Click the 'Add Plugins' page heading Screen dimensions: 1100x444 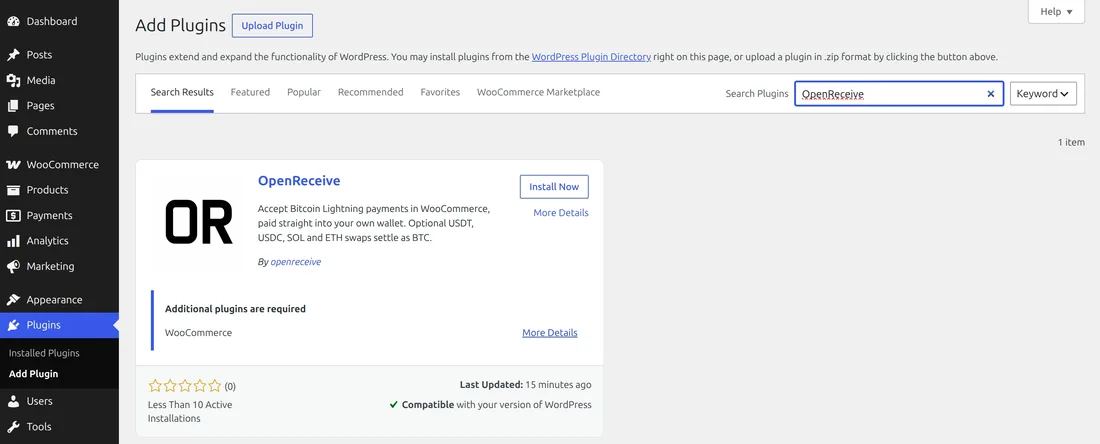point(180,25)
